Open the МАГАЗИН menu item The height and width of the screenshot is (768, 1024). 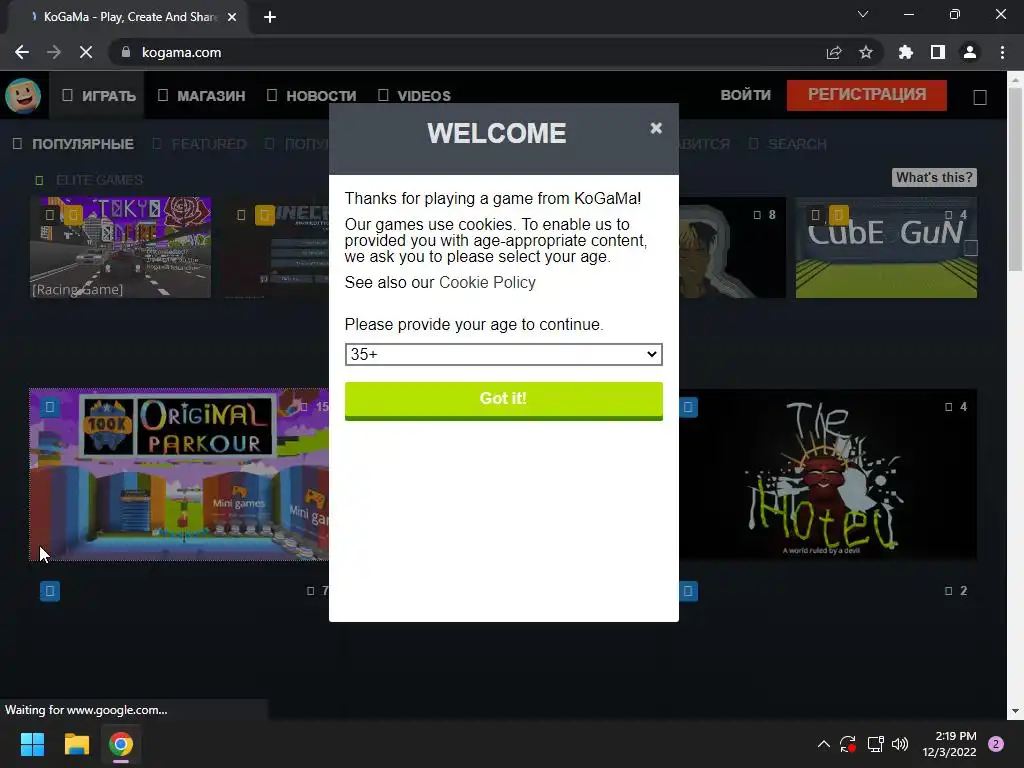point(202,95)
